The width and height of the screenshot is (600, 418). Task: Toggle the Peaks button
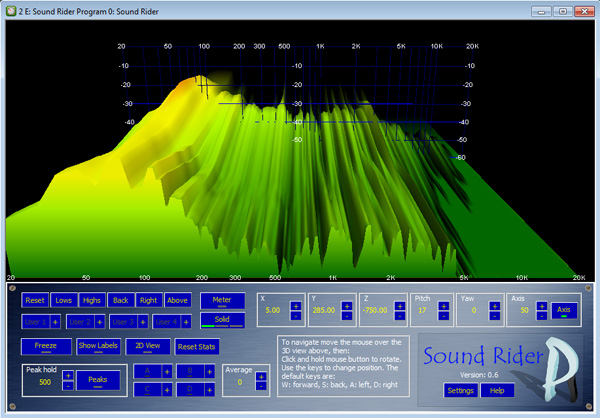[98, 380]
